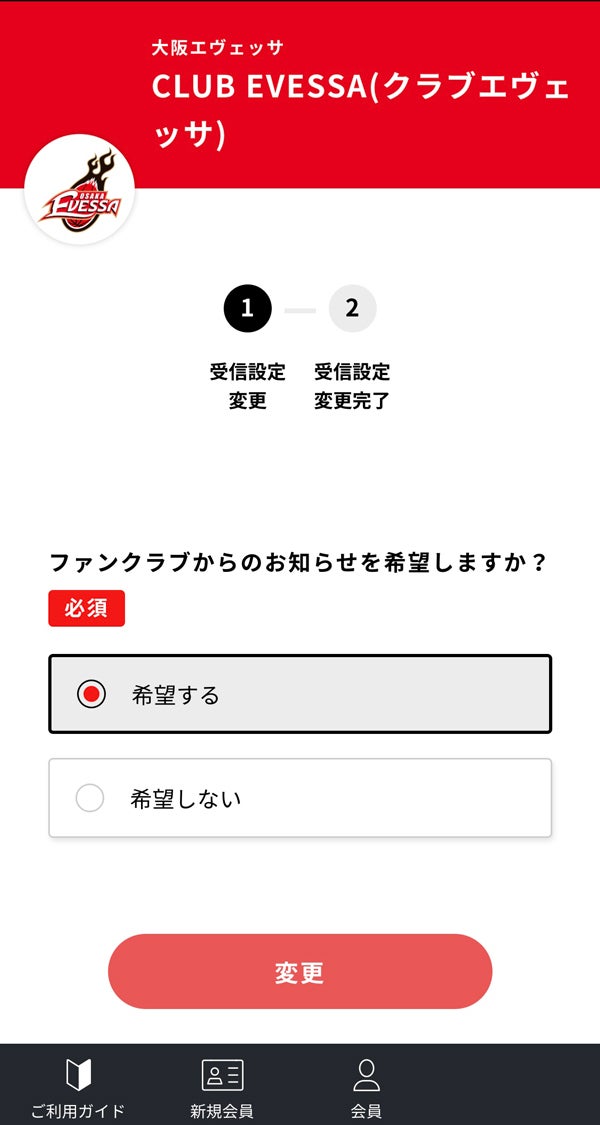Open the ご利用ガイド text label
Screen dimensions: 600x1125
click(78, 1111)
